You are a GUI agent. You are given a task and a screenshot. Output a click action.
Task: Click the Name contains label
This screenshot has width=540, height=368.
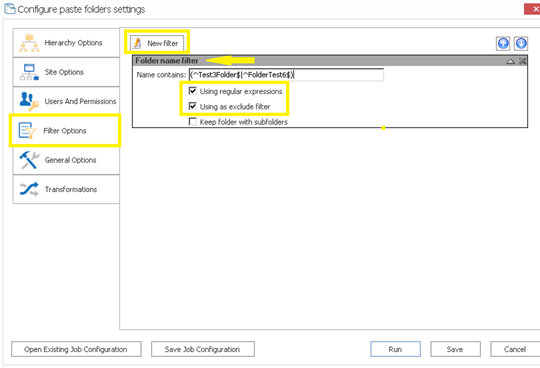click(x=161, y=75)
